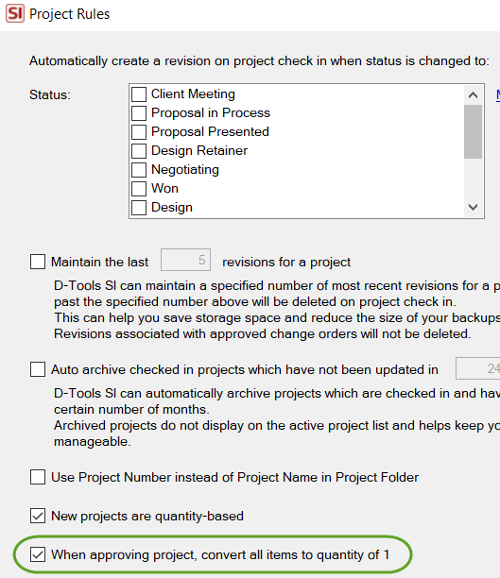The width and height of the screenshot is (500, 578).
Task: Disable convert all items to quantity of 1
Action: point(38,554)
